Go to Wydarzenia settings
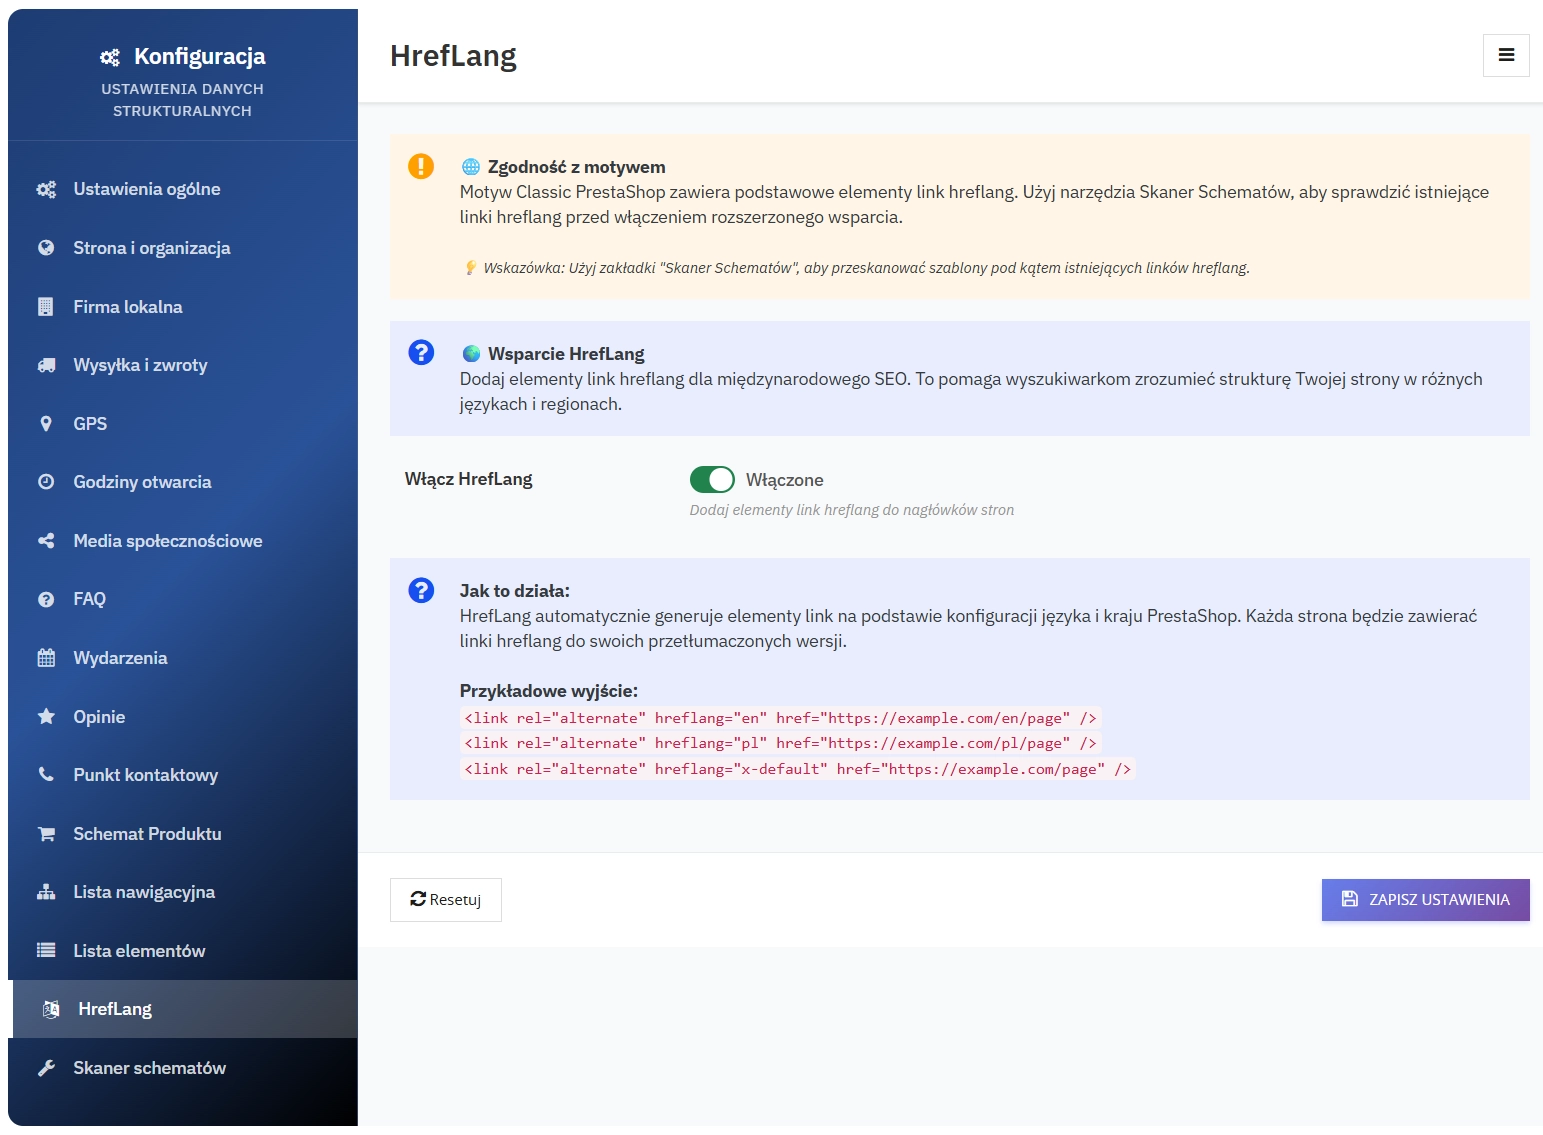Viewport: 1543px width, 1135px height. pyautogui.click(x=120, y=658)
